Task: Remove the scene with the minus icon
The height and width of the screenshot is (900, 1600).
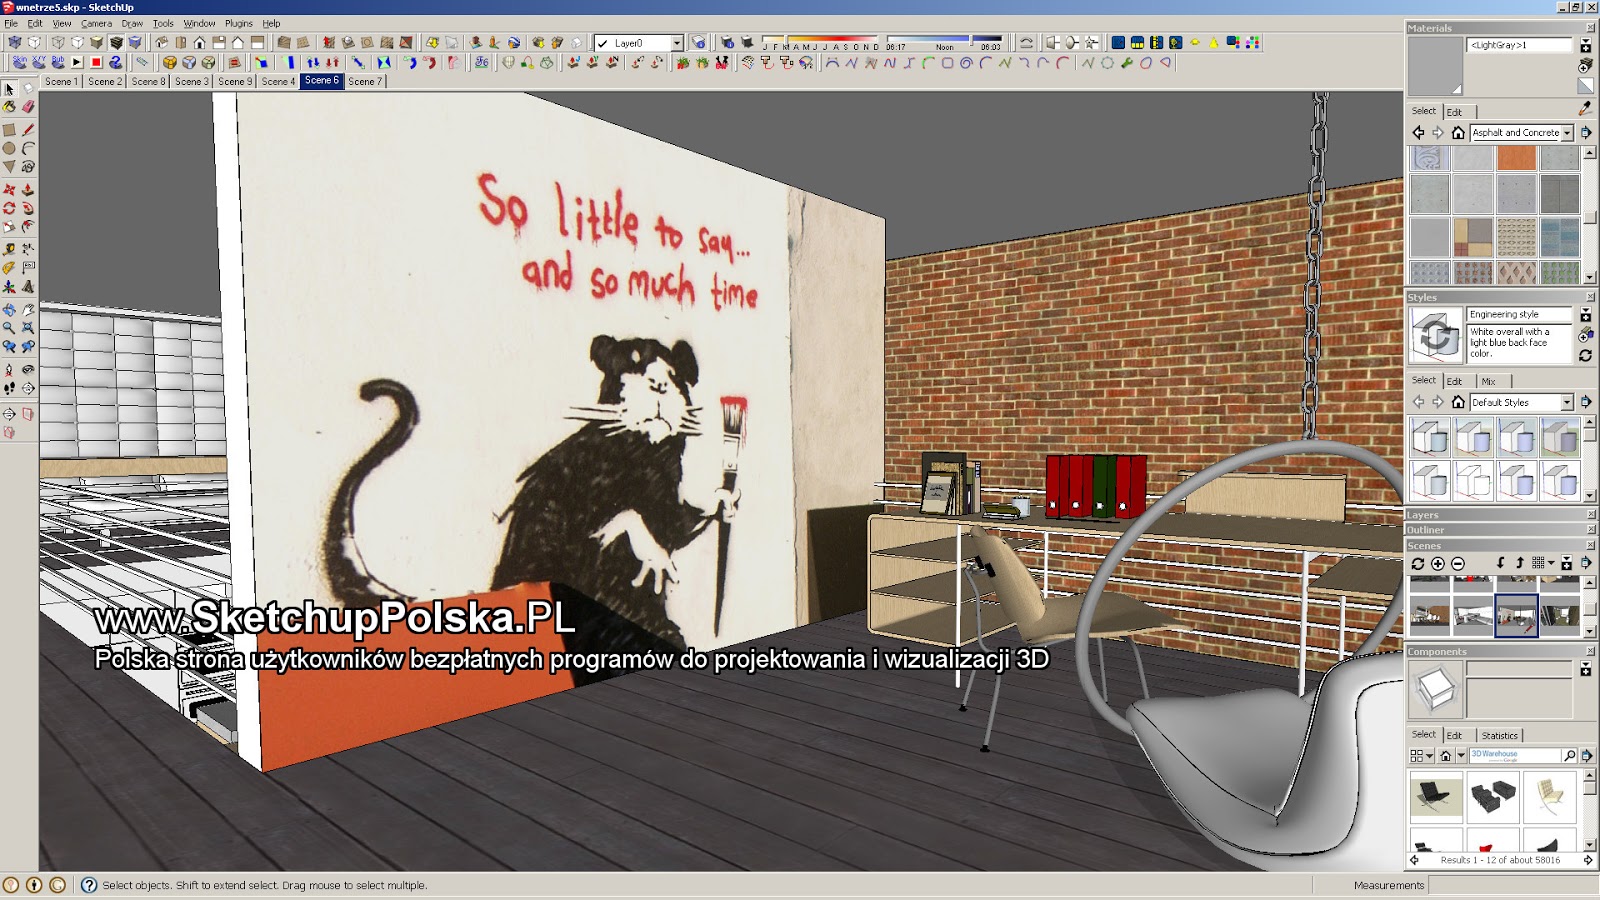Action: click(1458, 564)
